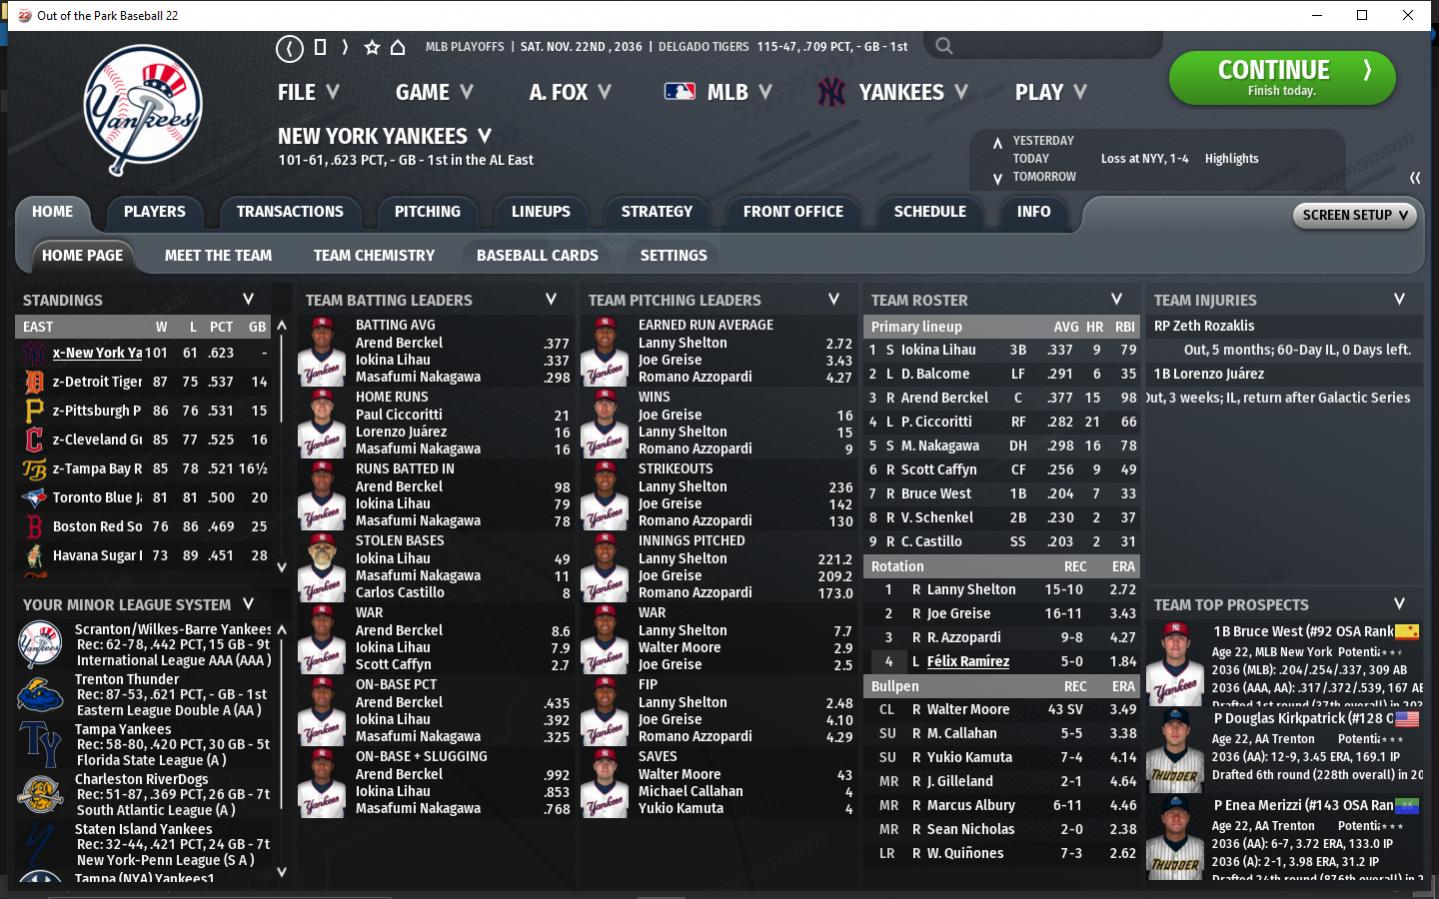Viewport: 1439px width, 899px height.
Task: Switch to the LINEUPS tab
Action: 541,212
